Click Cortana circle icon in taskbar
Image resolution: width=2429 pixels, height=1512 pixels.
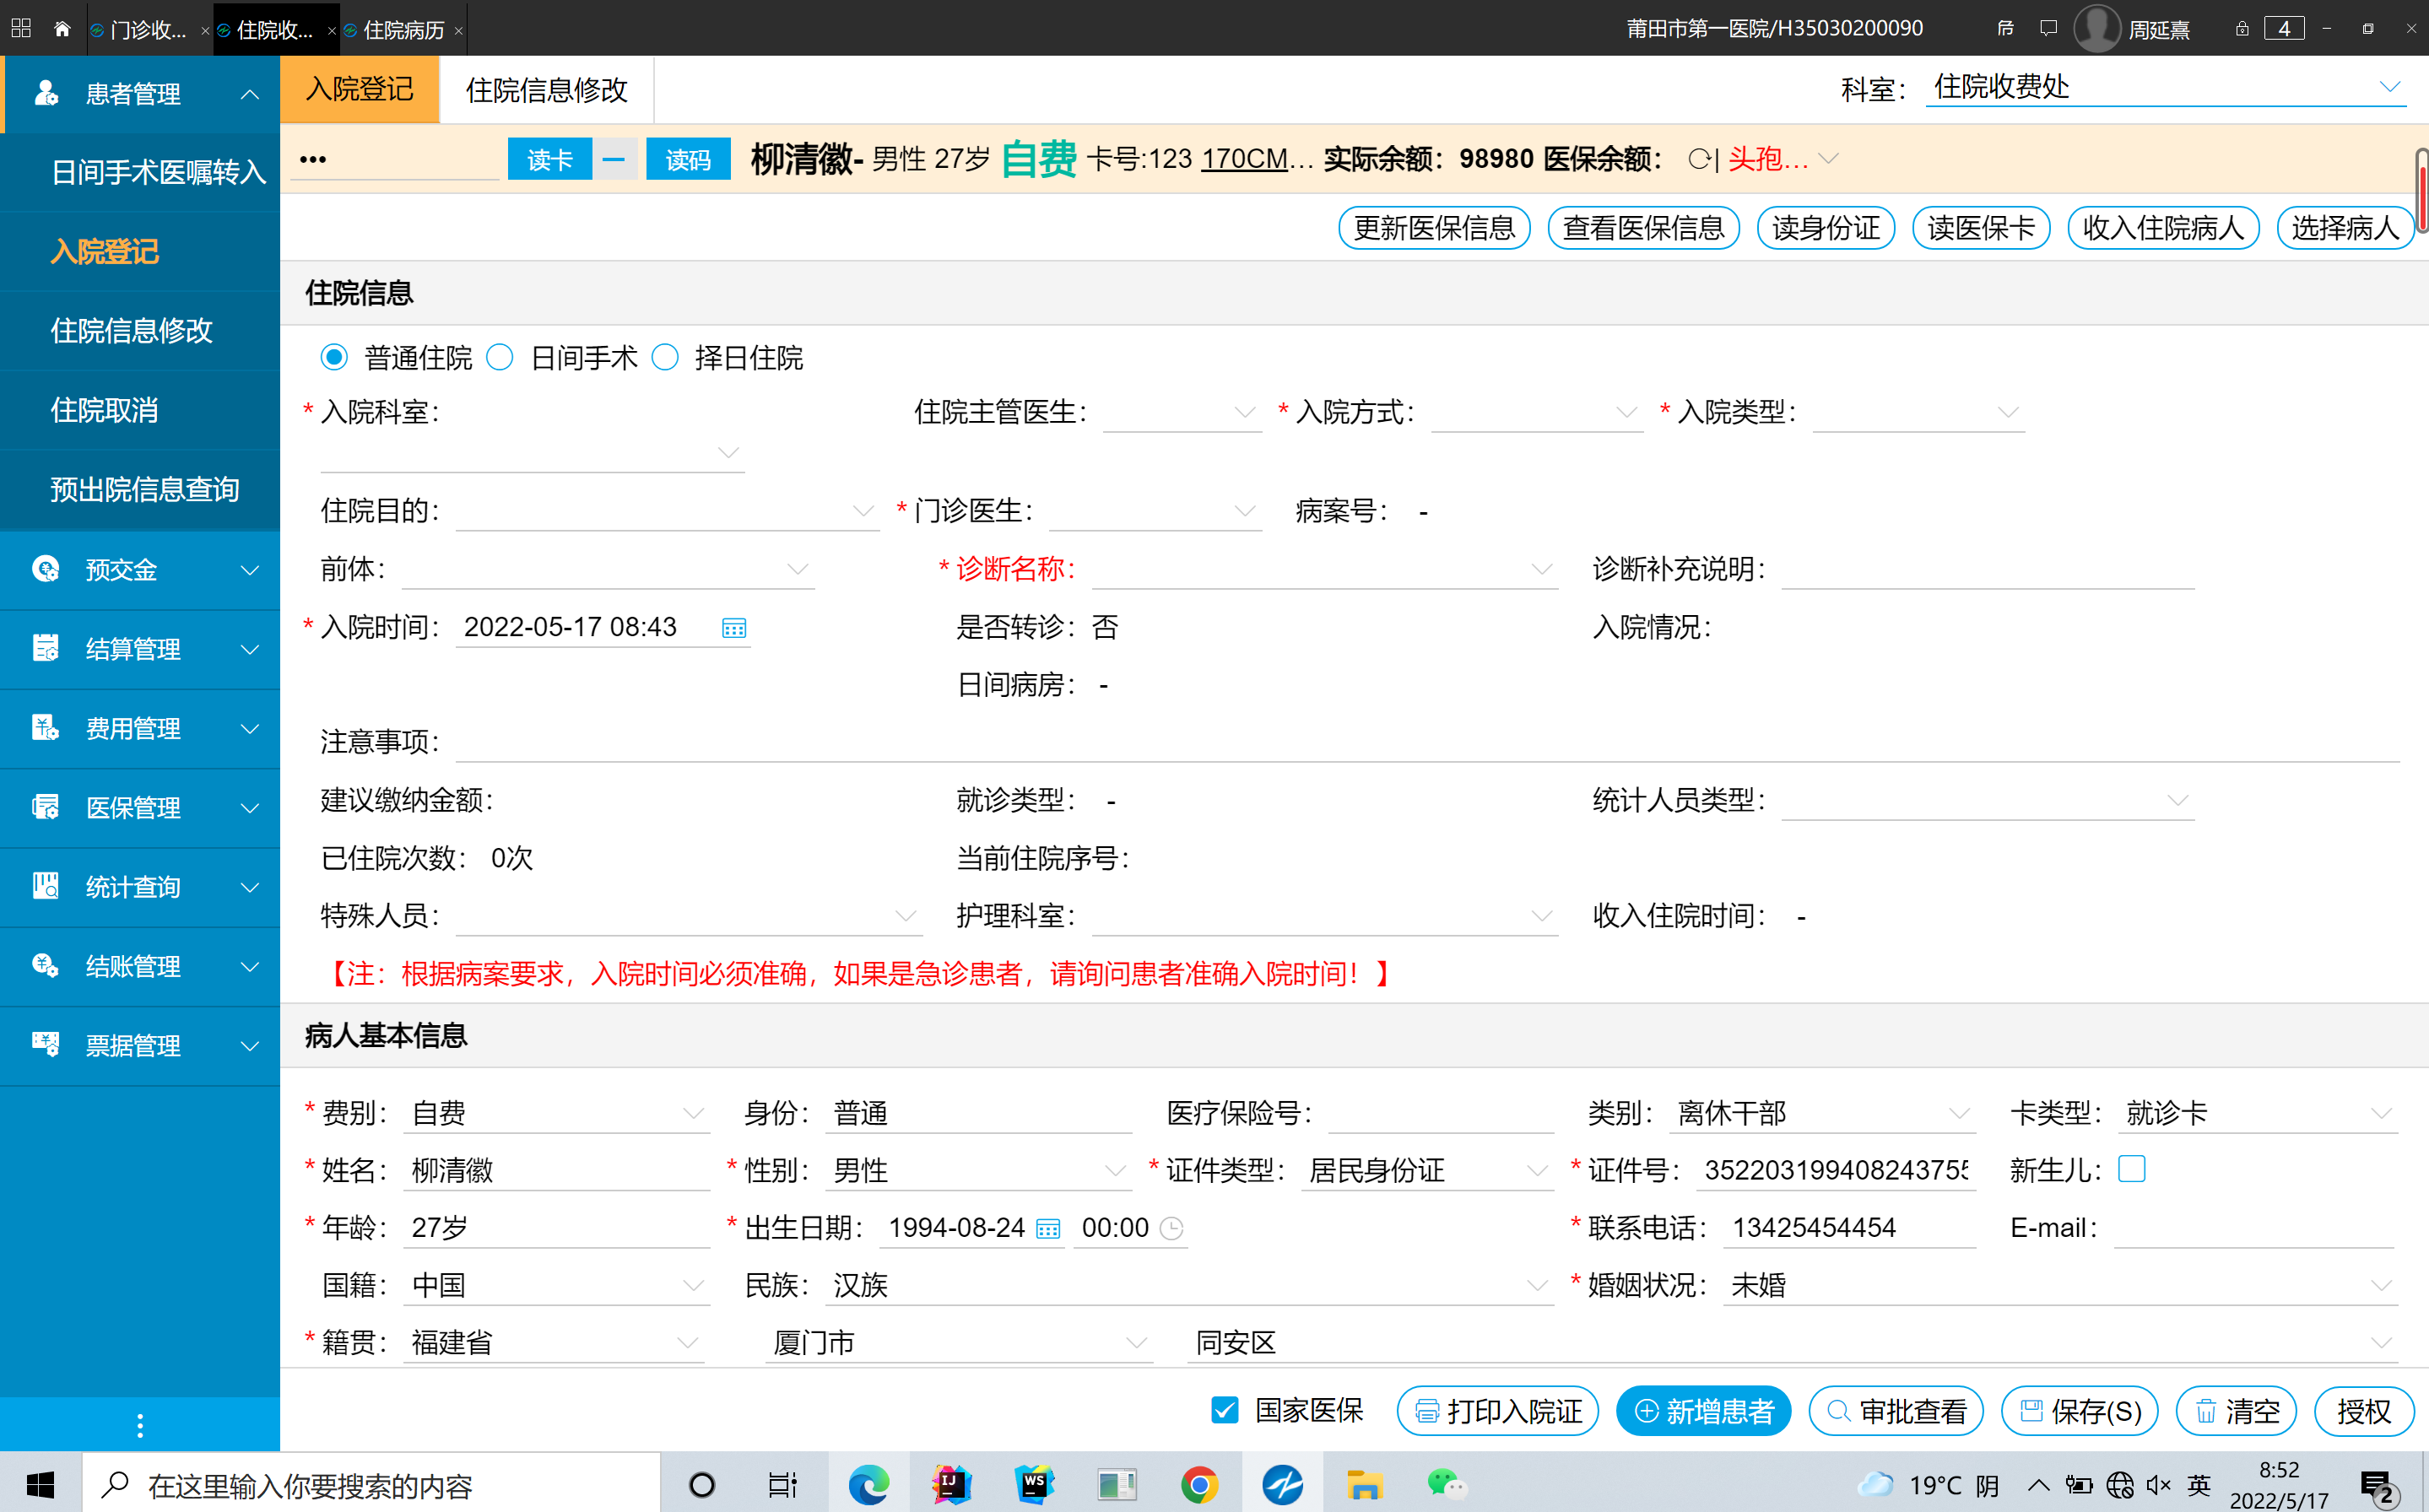(x=702, y=1485)
